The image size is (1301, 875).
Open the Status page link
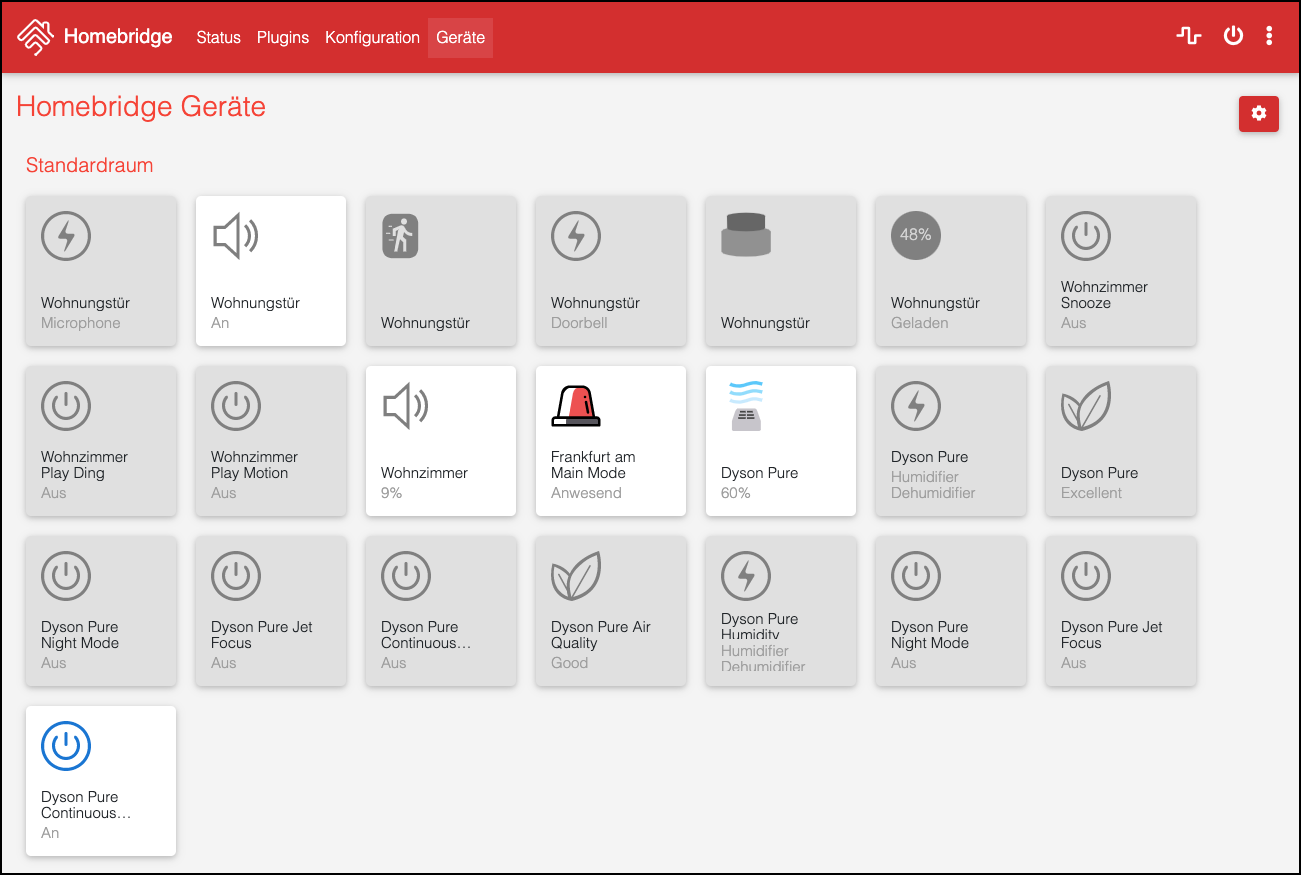pyautogui.click(x=218, y=38)
